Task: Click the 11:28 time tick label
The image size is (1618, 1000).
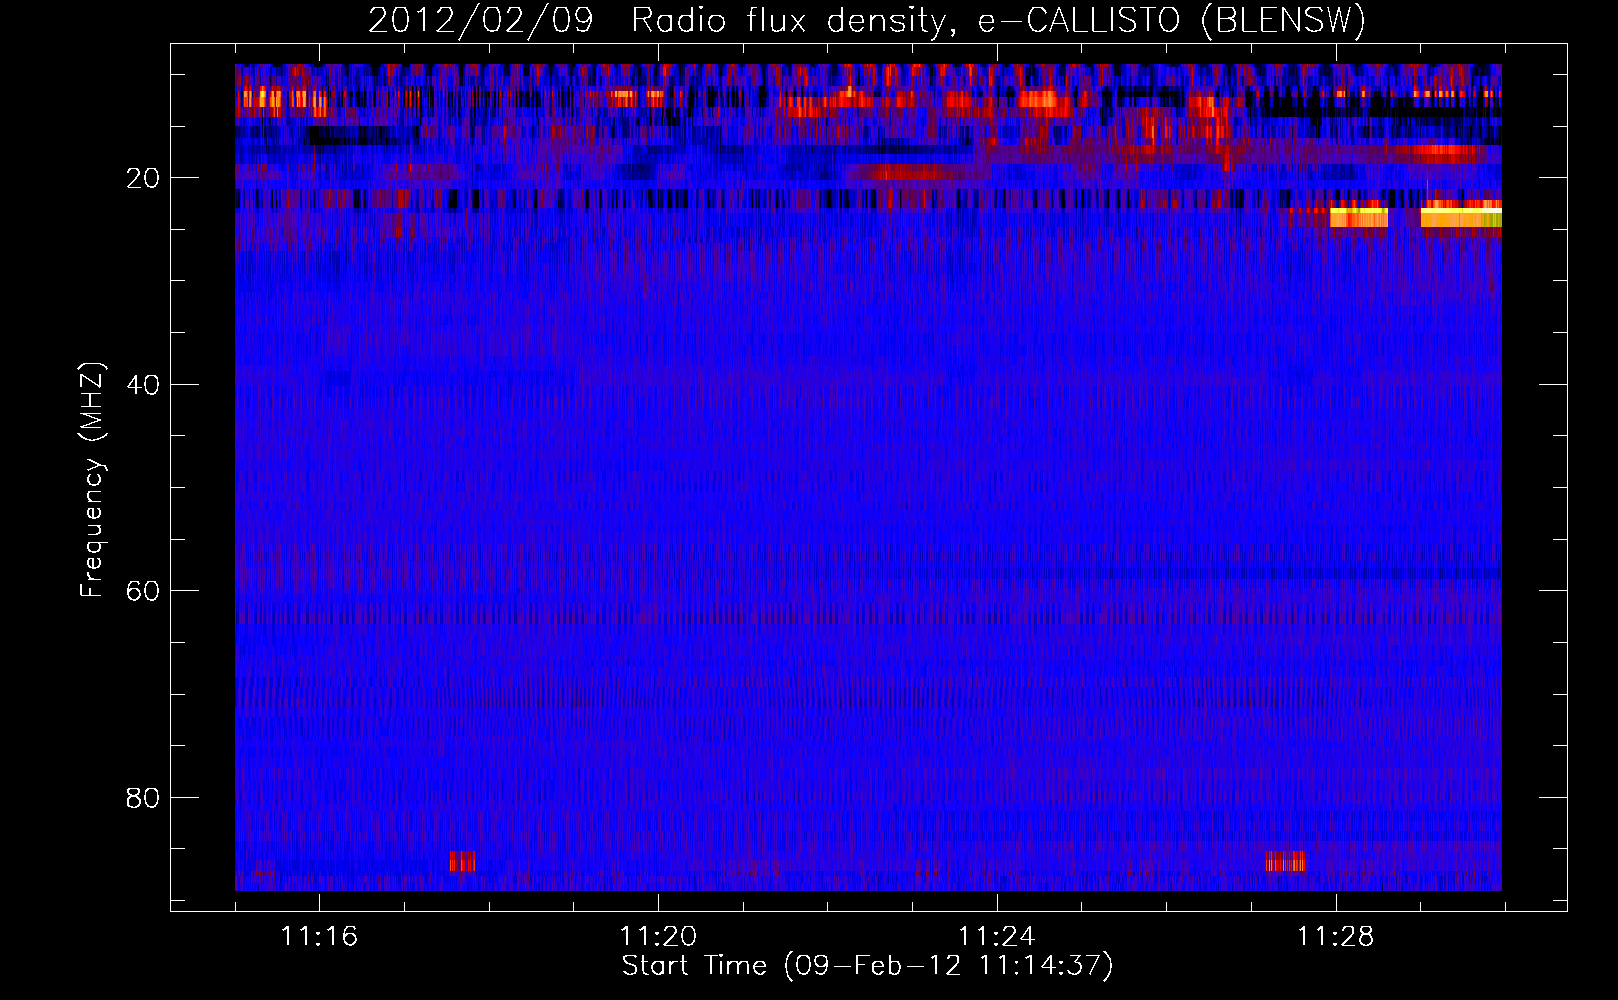Action: click(x=1336, y=937)
